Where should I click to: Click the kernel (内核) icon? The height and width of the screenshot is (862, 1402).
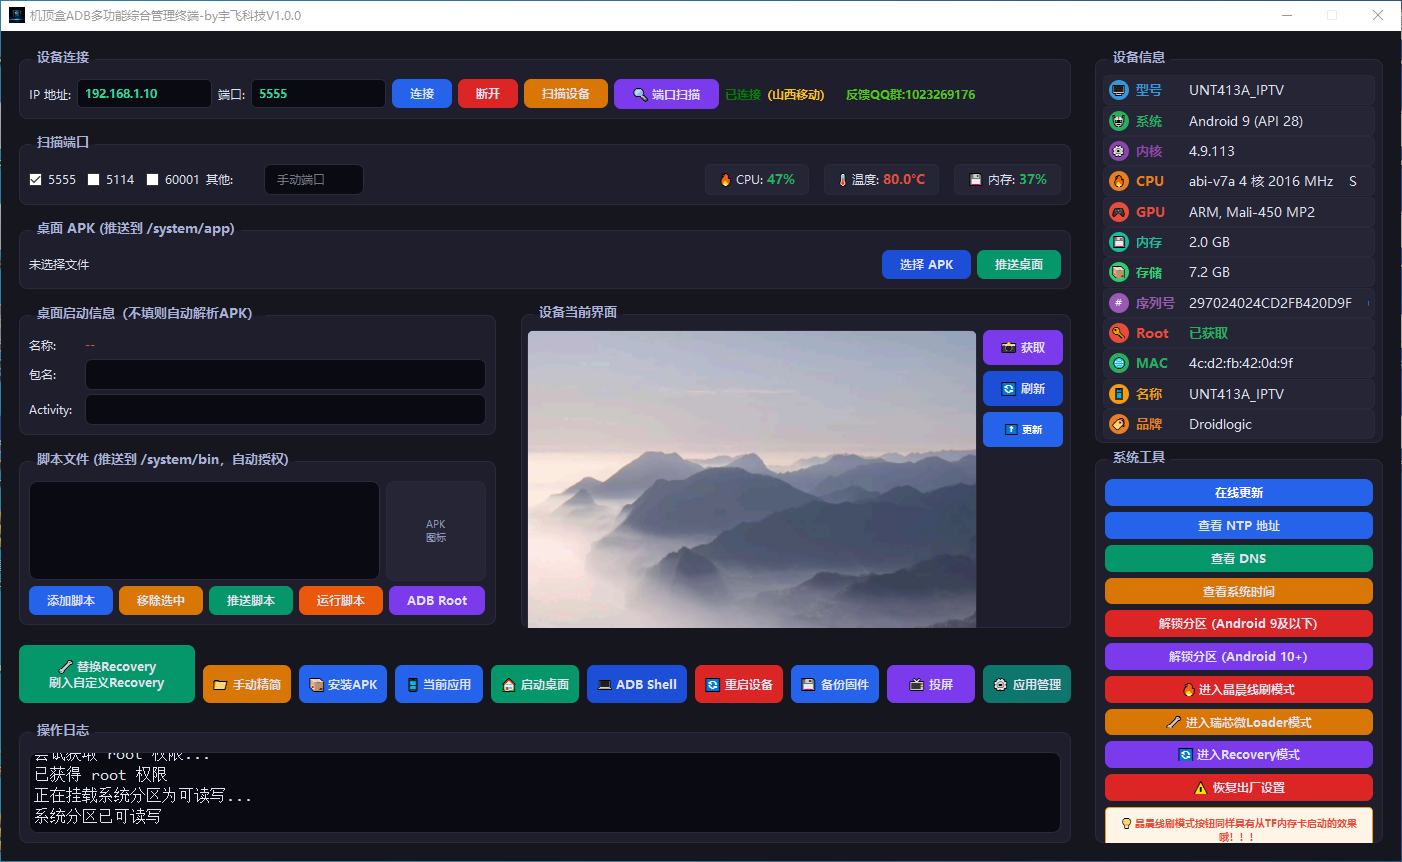1119,151
